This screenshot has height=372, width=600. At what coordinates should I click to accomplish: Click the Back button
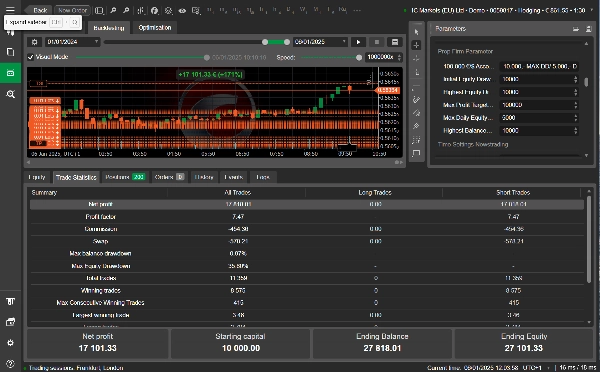point(38,10)
